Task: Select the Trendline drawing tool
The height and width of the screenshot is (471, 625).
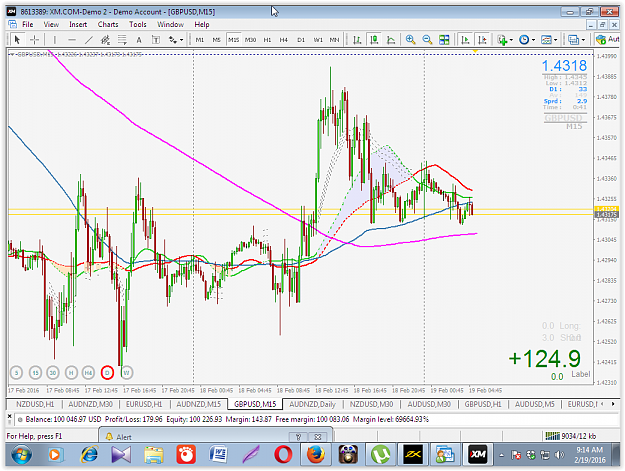Action: click(88, 40)
